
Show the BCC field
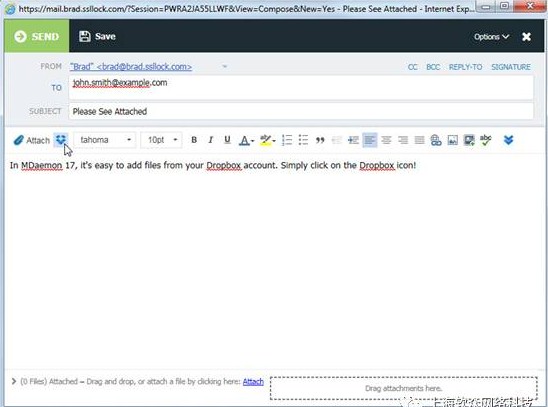pyautogui.click(x=433, y=67)
